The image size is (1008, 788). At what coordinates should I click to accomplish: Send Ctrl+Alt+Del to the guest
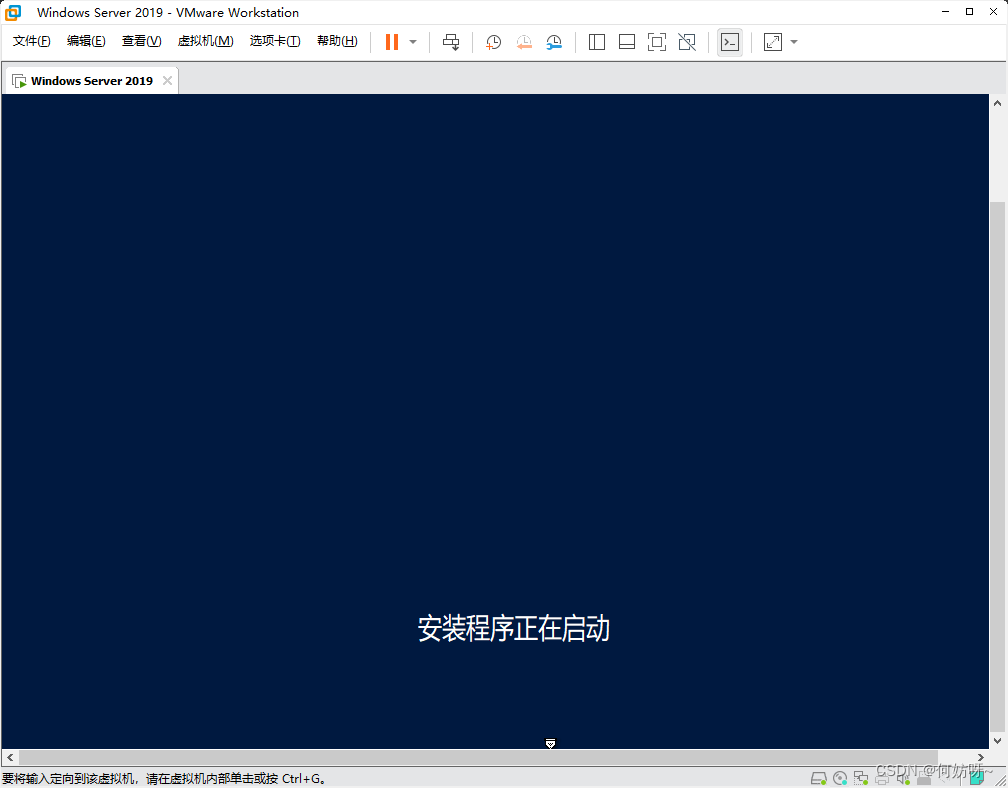(451, 42)
